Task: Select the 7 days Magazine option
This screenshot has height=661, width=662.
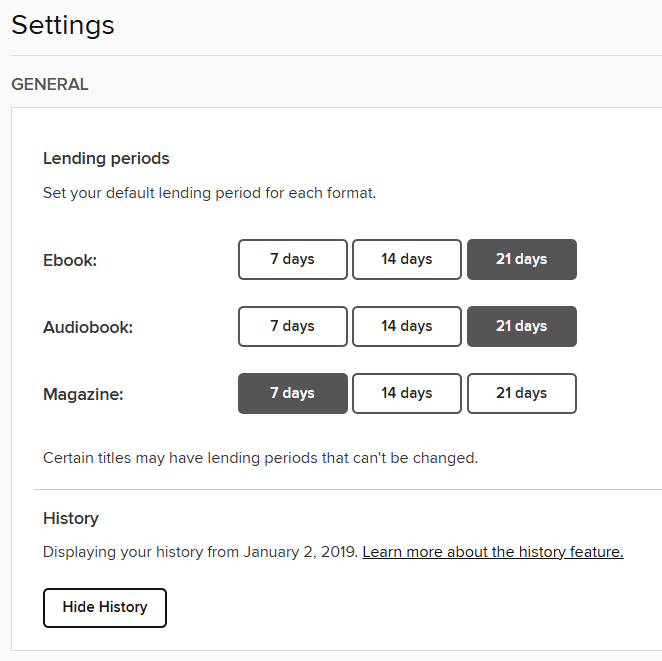Action: (x=292, y=393)
